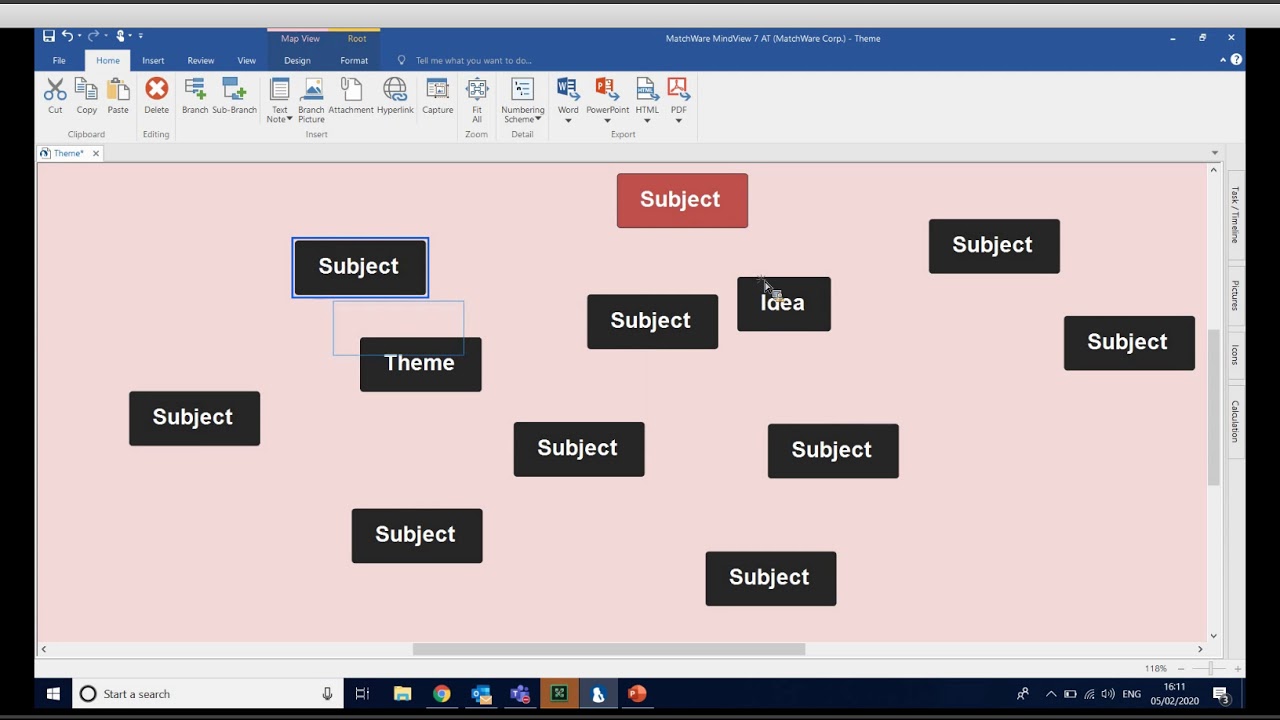Expand the Word export dropdown arrow
This screenshot has width=1280, height=720.
coord(568,121)
